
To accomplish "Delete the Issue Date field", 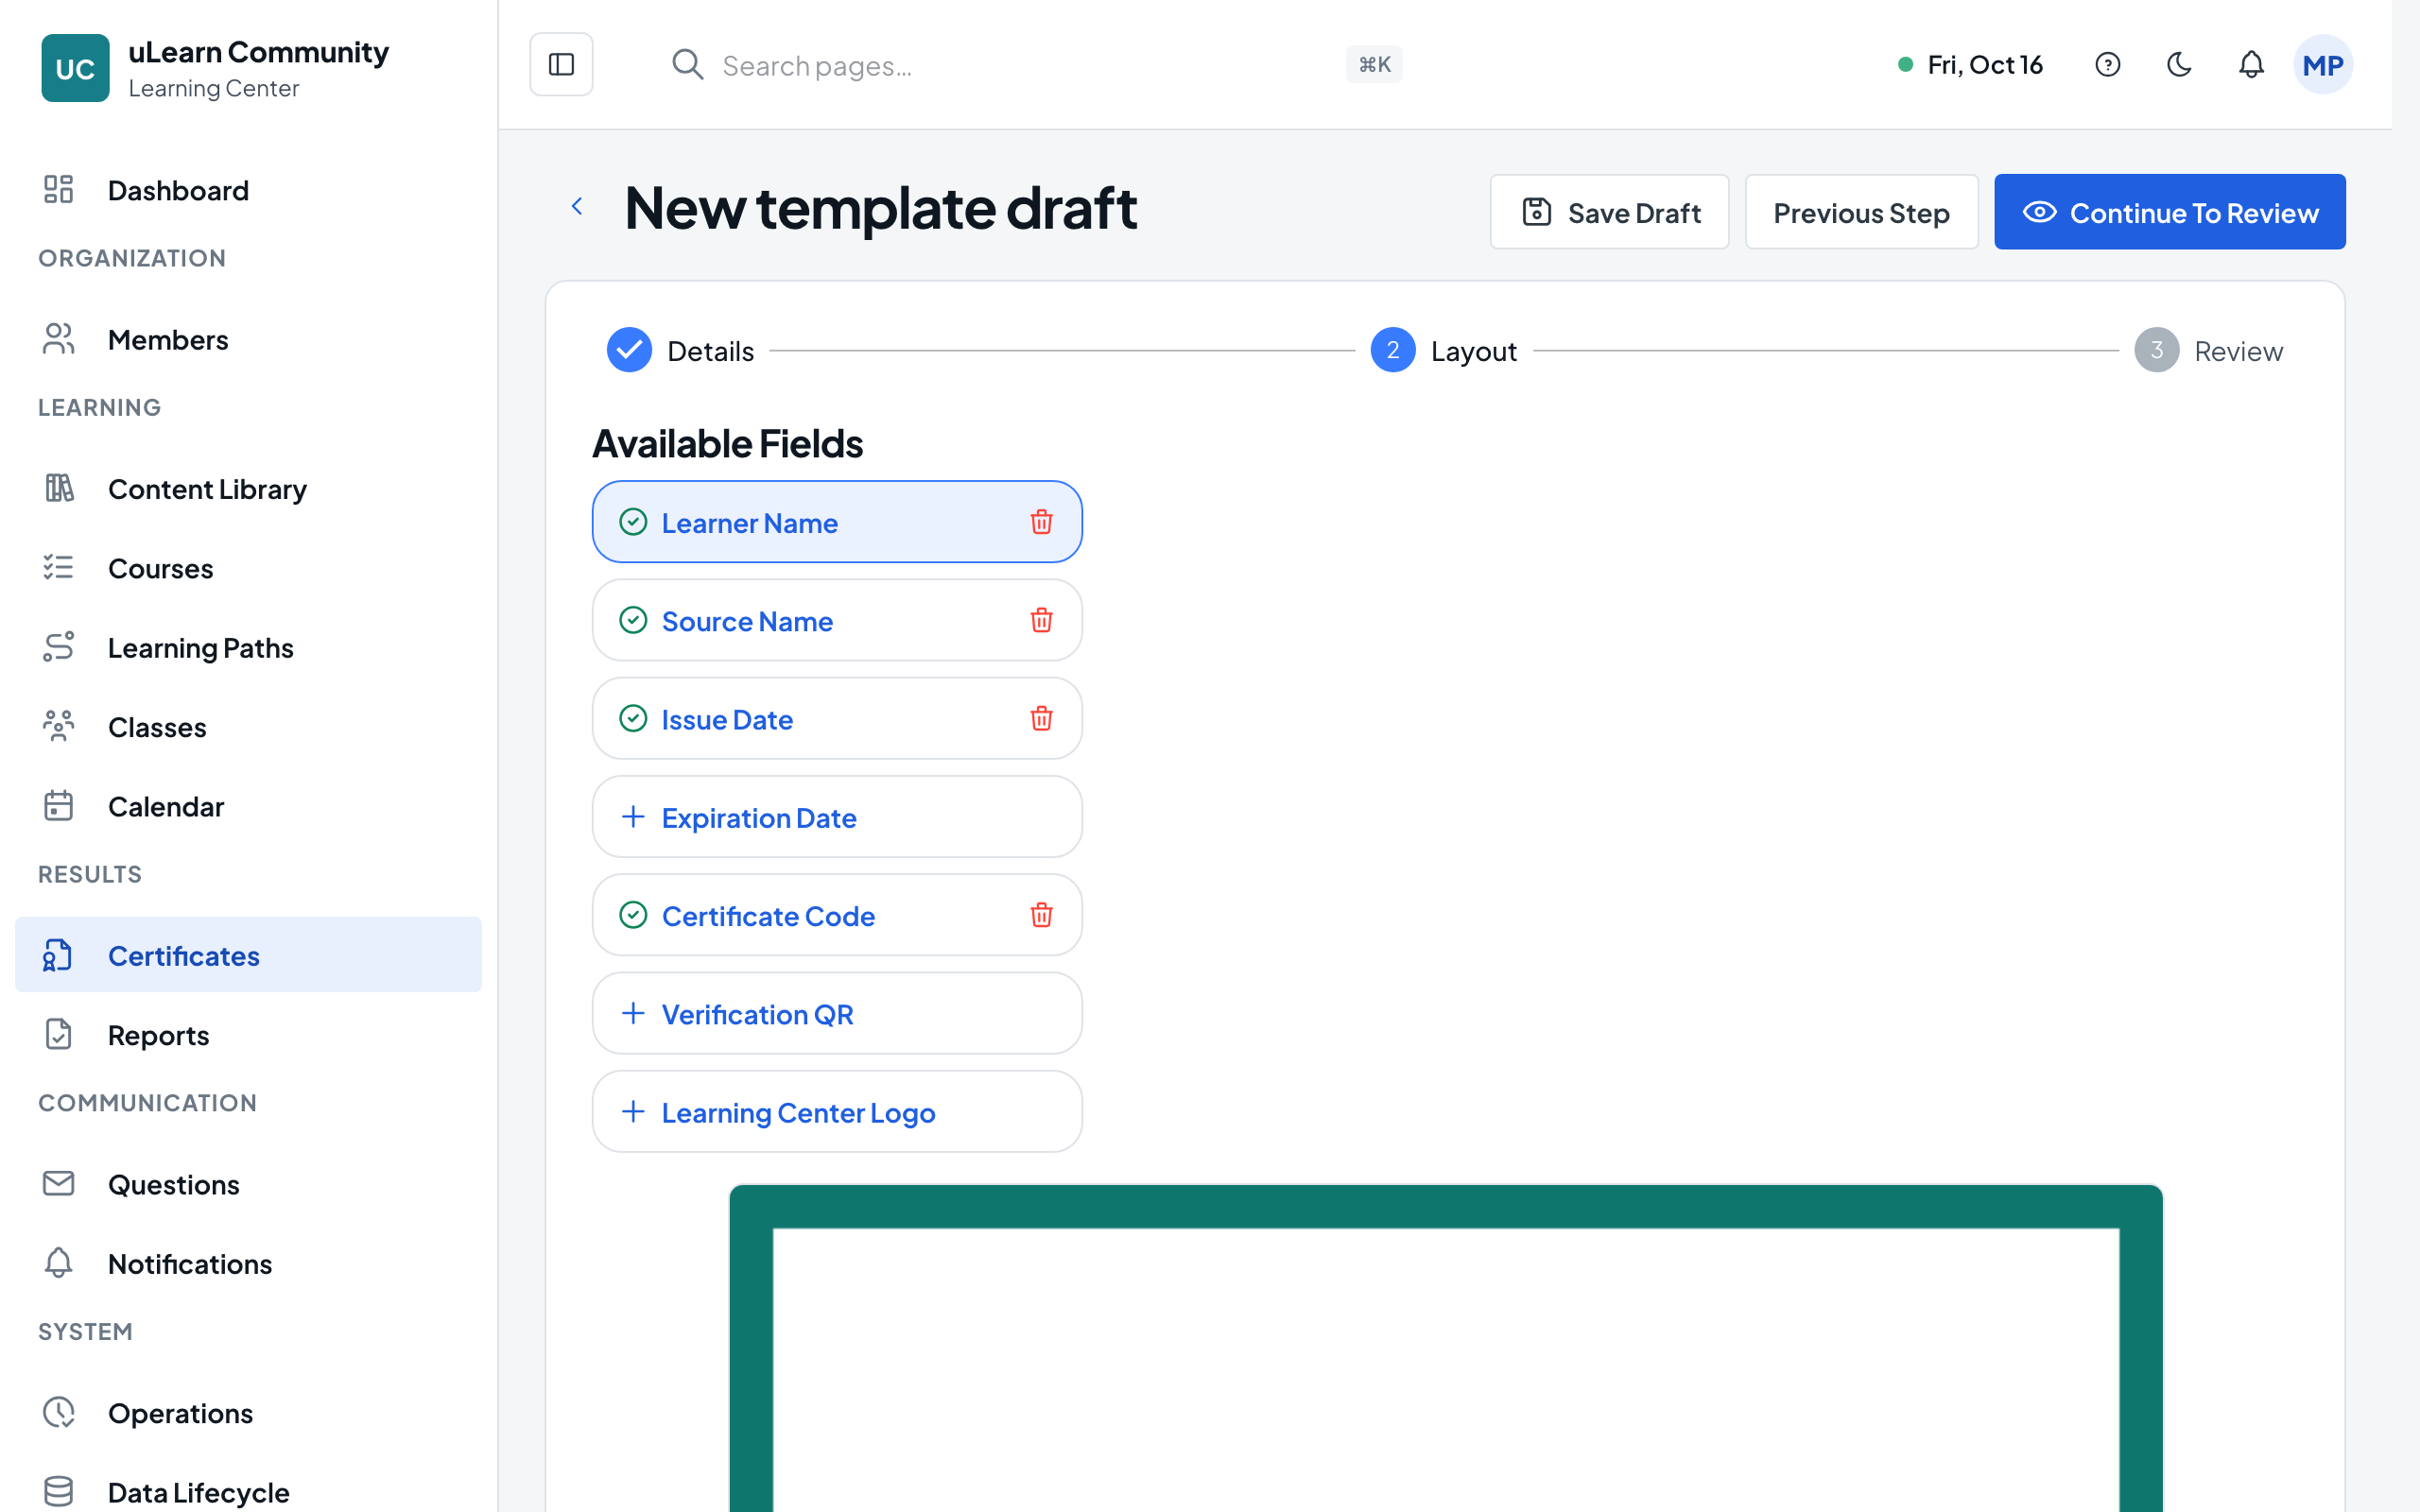I will pyautogui.click(x=1041, y=718).
